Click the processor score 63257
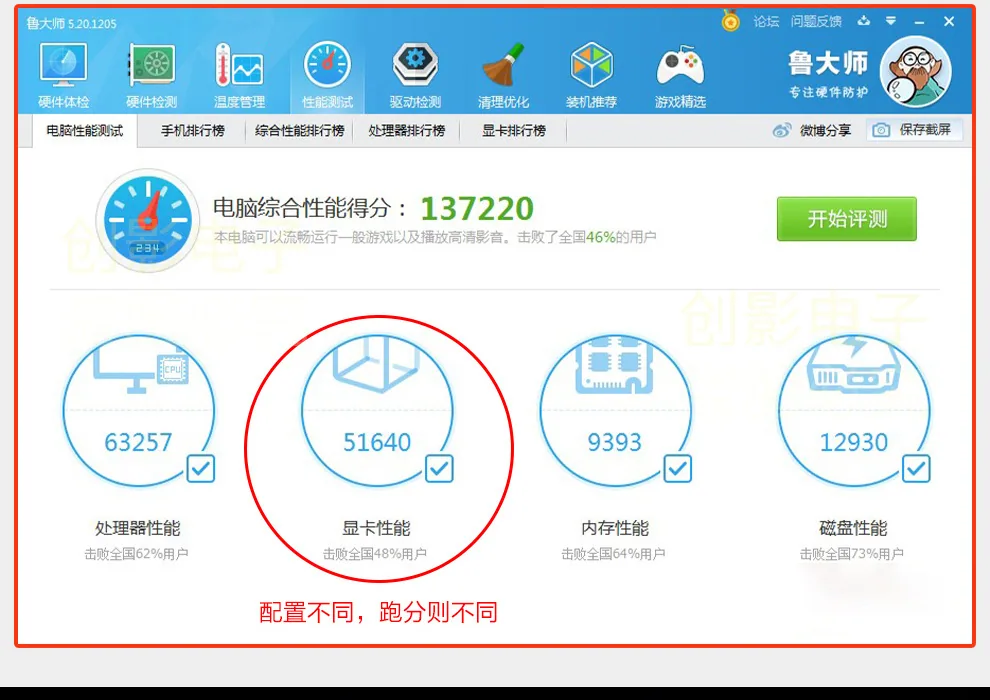Screen dimensions: 990x700 pos(138,442)
